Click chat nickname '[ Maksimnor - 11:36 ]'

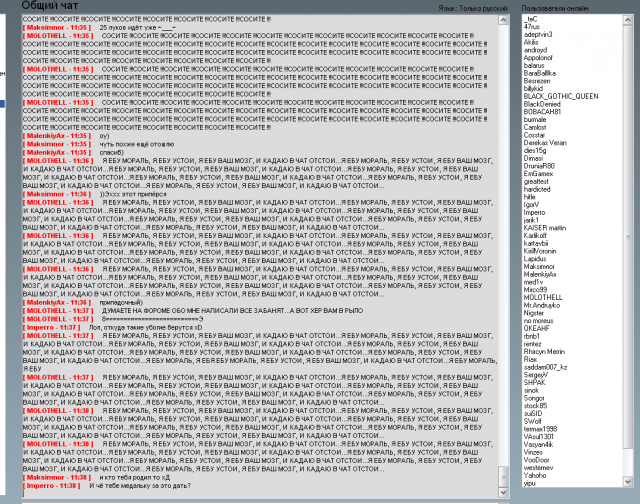coord(57,194)
